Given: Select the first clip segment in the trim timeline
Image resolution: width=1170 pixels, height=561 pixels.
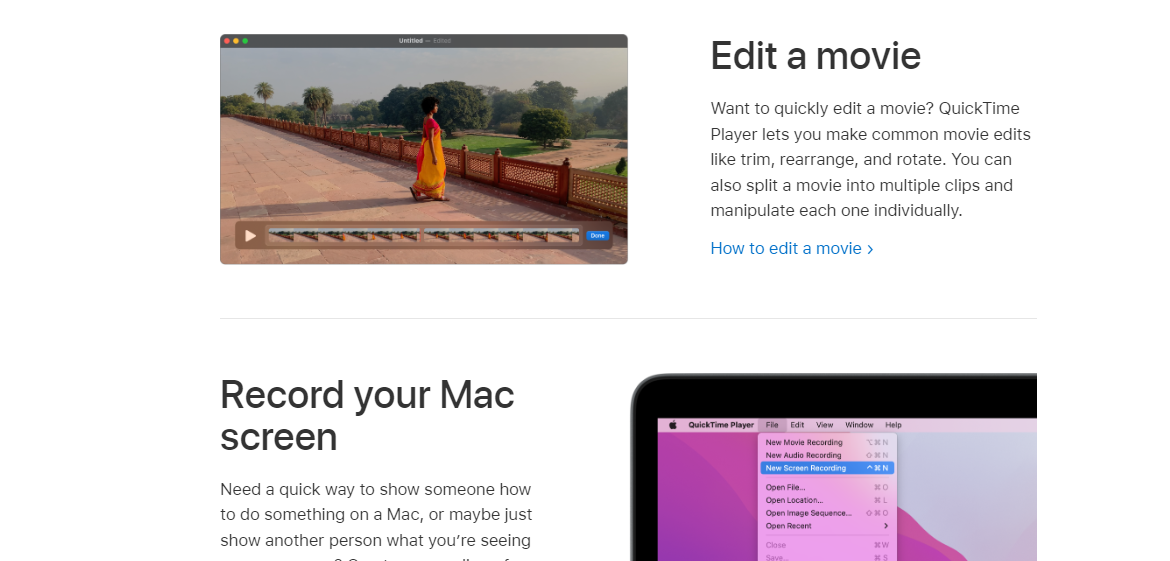Looking at the screenshot, I should tap(343, 236).
